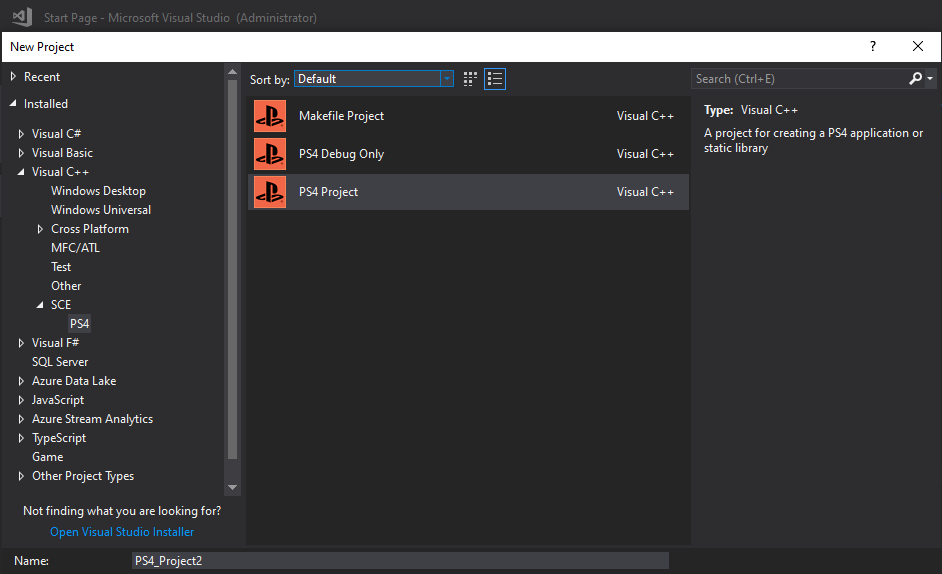This screenshot has width=942, height=574.
Task: Select SQL Server category
Action: [x=60, y=362]
